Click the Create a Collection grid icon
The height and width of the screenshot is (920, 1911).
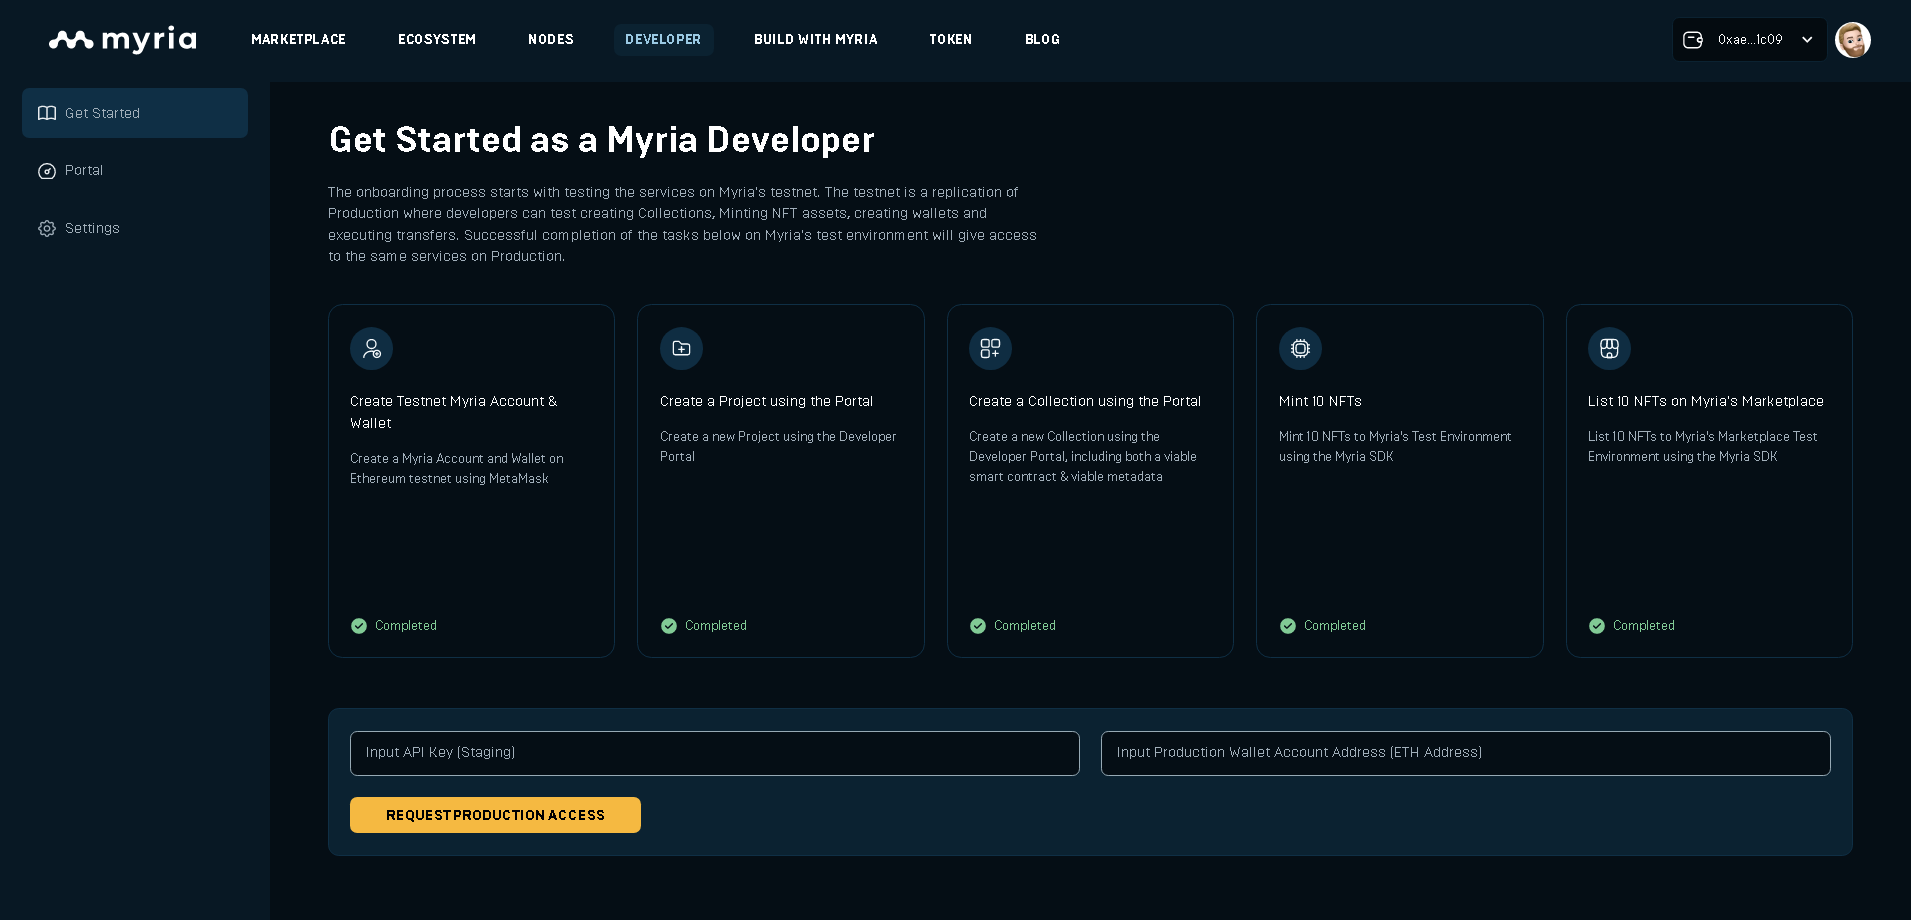click(x=990, y=348)
